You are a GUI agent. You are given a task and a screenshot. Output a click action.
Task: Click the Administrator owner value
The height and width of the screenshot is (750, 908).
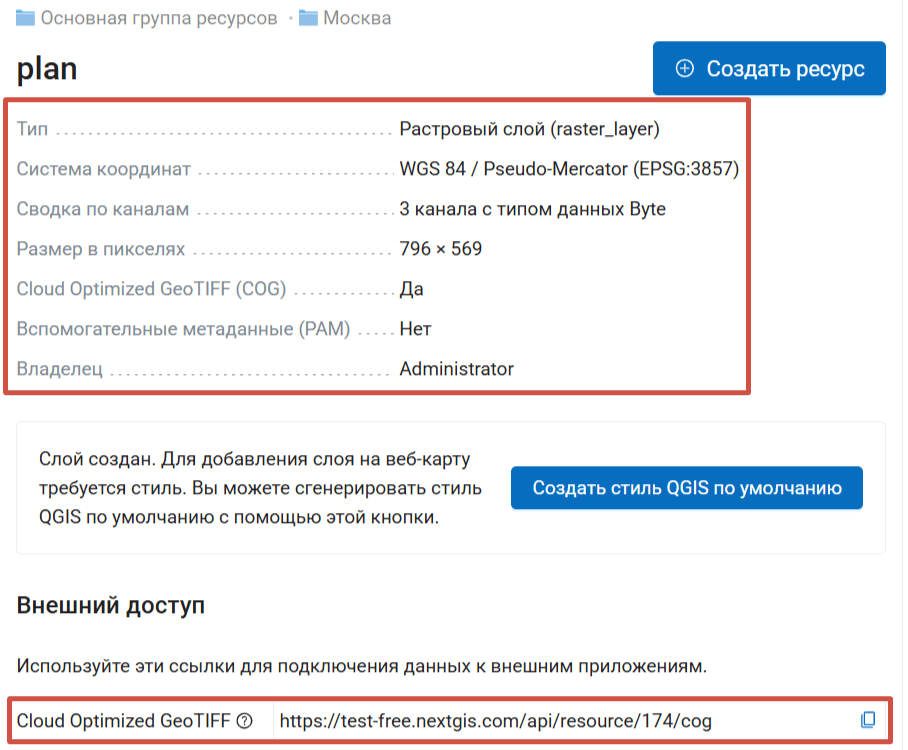456,369
